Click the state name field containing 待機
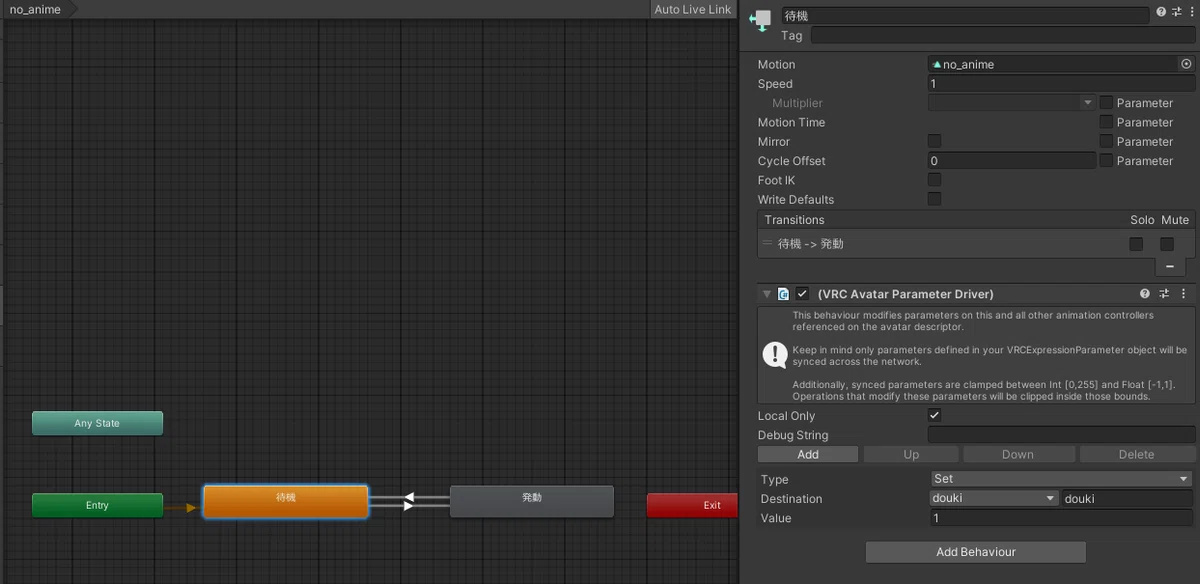The image size is (1200, 584). click(x=965, y=16)
